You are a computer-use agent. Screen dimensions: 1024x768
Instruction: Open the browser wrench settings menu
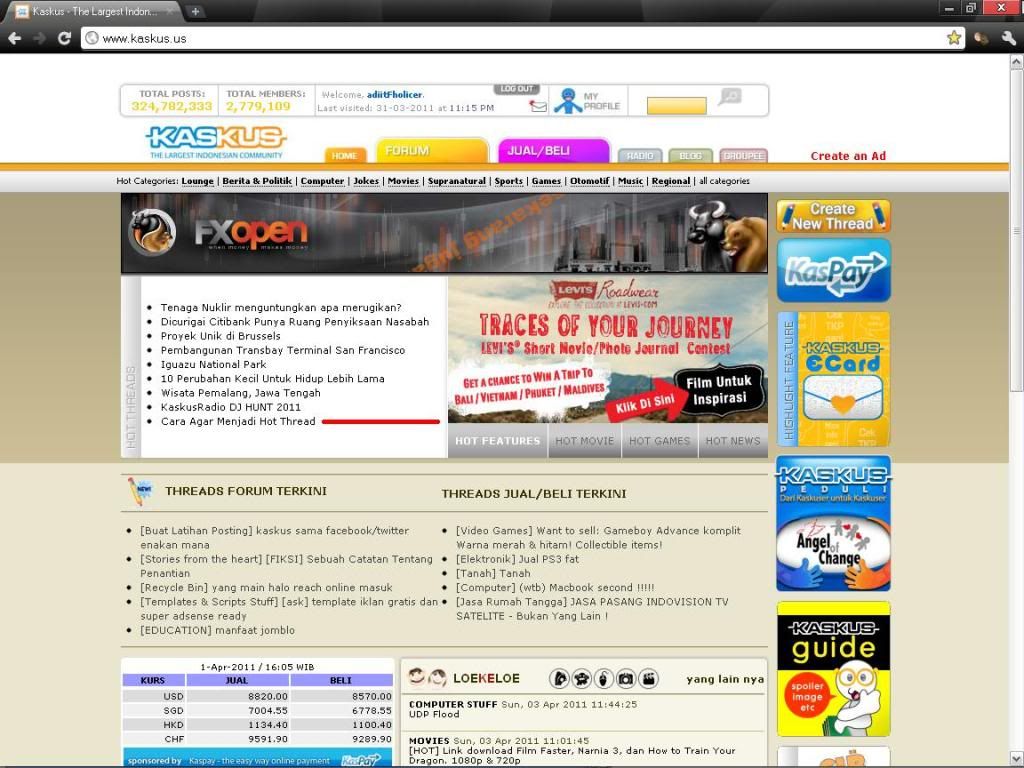pyautogui.click(x=1009, y=39)
